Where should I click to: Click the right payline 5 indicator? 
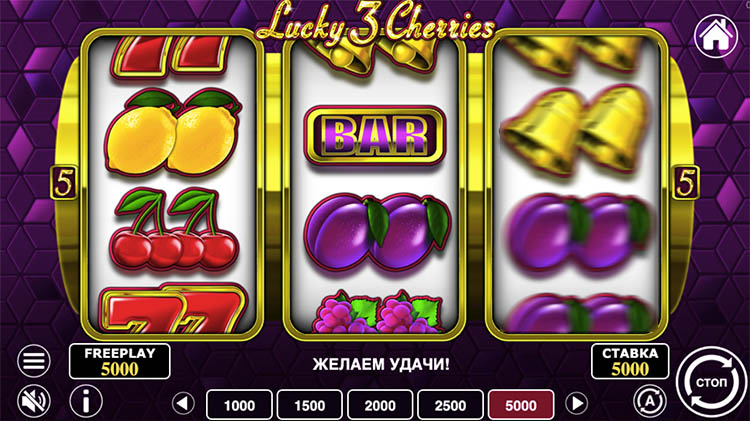tap(685, 182)
